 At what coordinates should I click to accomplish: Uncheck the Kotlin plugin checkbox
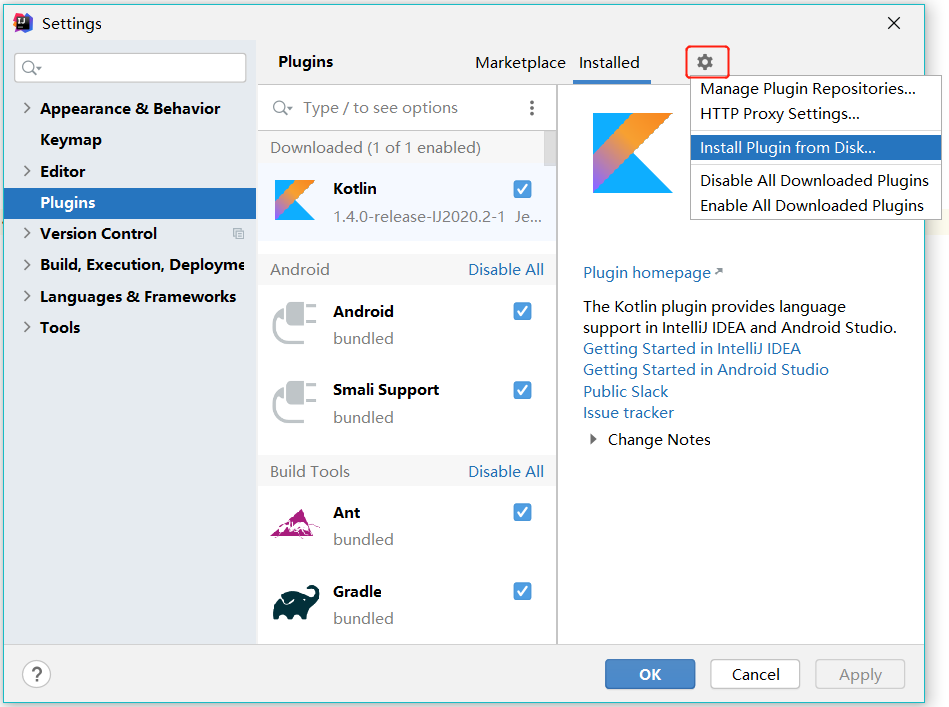(522, 189)
